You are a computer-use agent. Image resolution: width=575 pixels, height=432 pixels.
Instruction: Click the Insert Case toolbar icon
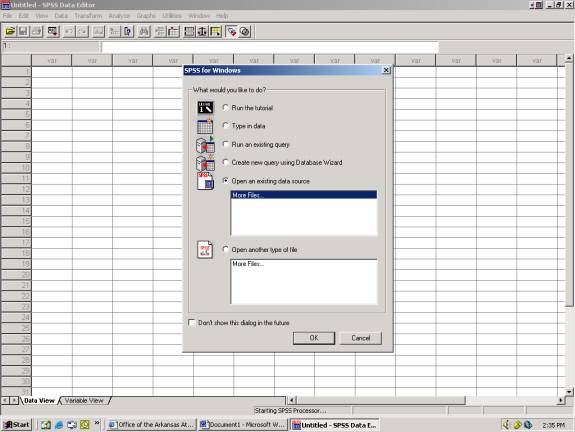coord(160,32)
